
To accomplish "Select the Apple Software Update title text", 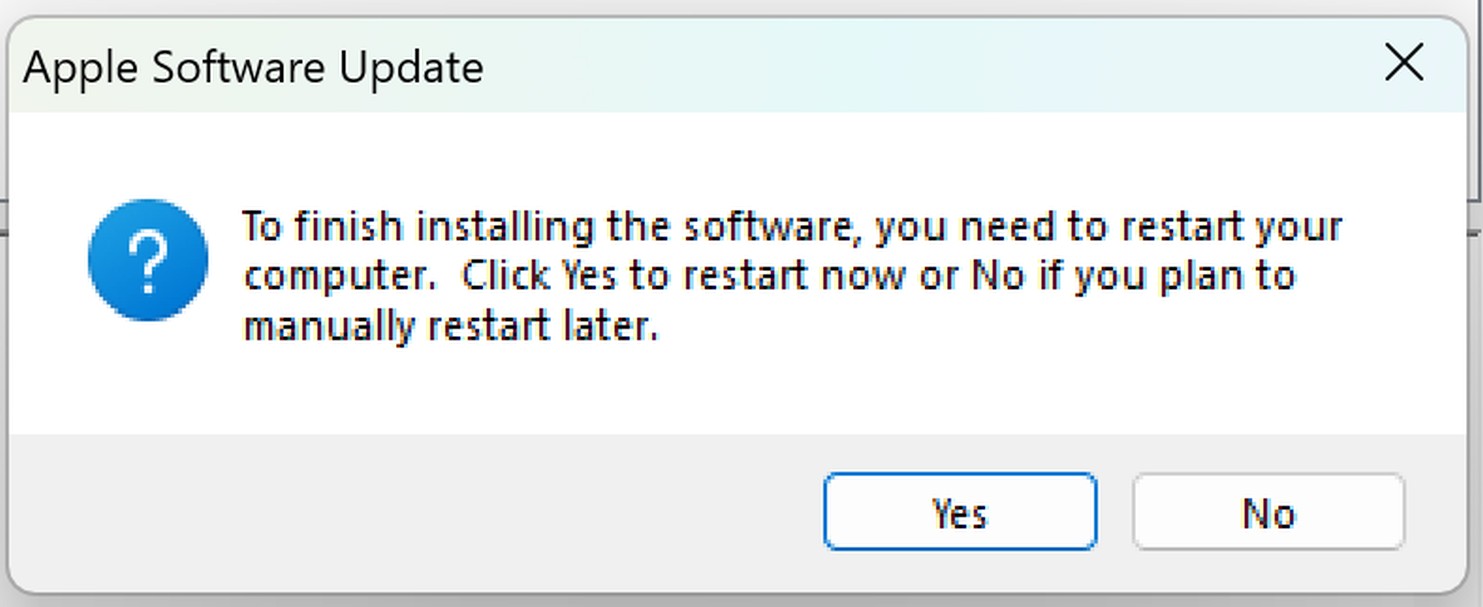I will (253, 68).
